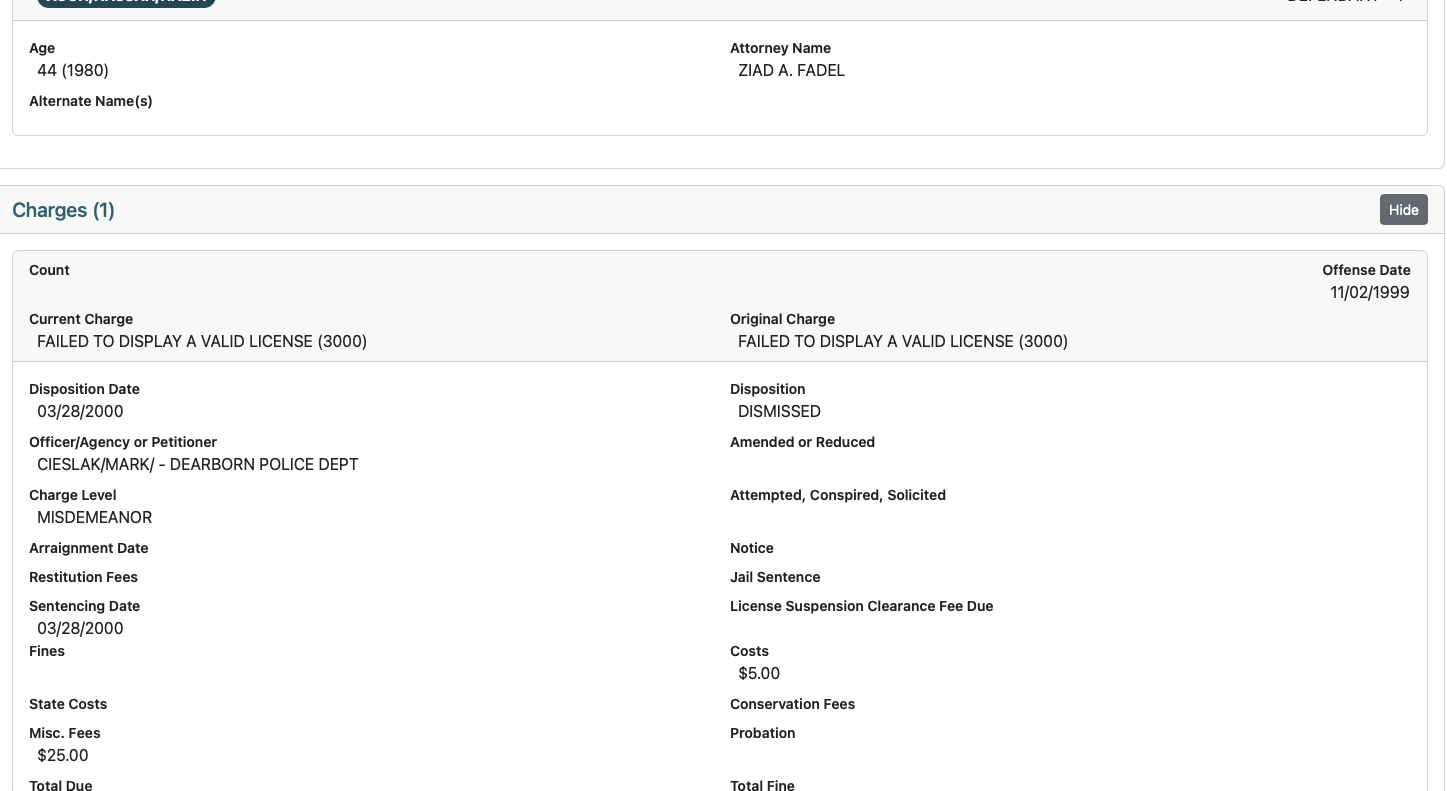Select the Age value 44 (1980)
Image resolution: width=1447 pixels, height=791 pixels.
72,70
